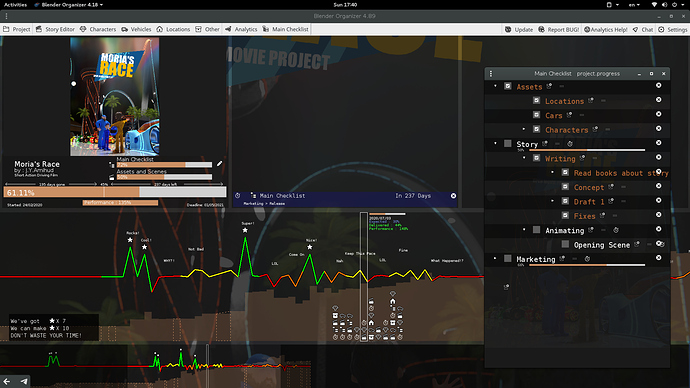Dismiss the Main Checklist reminder with the X icon
This screenshot has width=690, height=388.
[x=453, y=196]
